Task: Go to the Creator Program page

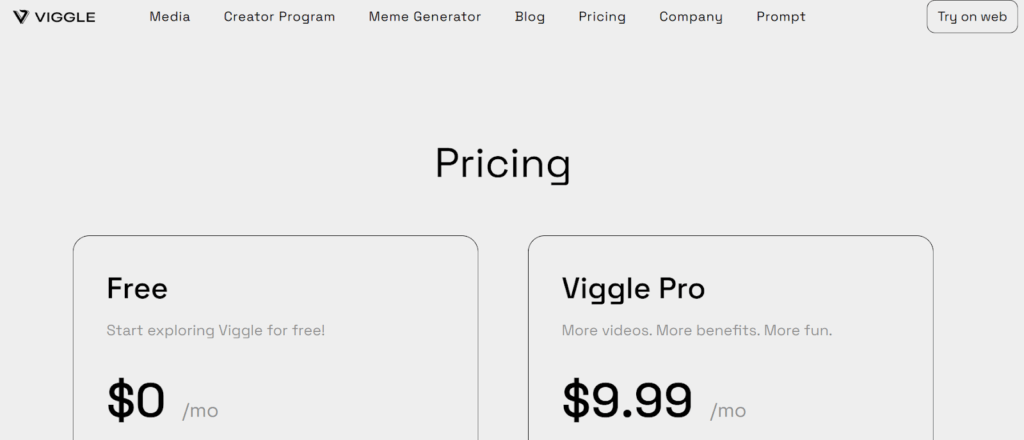Action: [279, 17]
